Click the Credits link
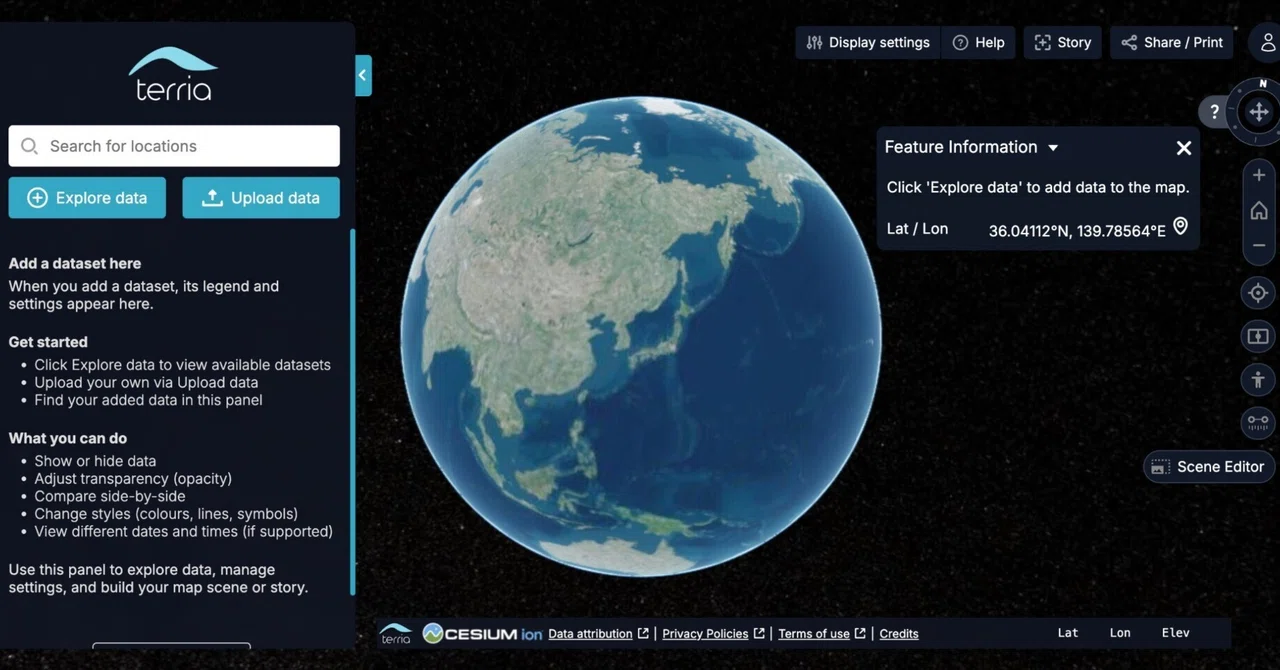1280x670 pixels. click(x=899, y=633)
